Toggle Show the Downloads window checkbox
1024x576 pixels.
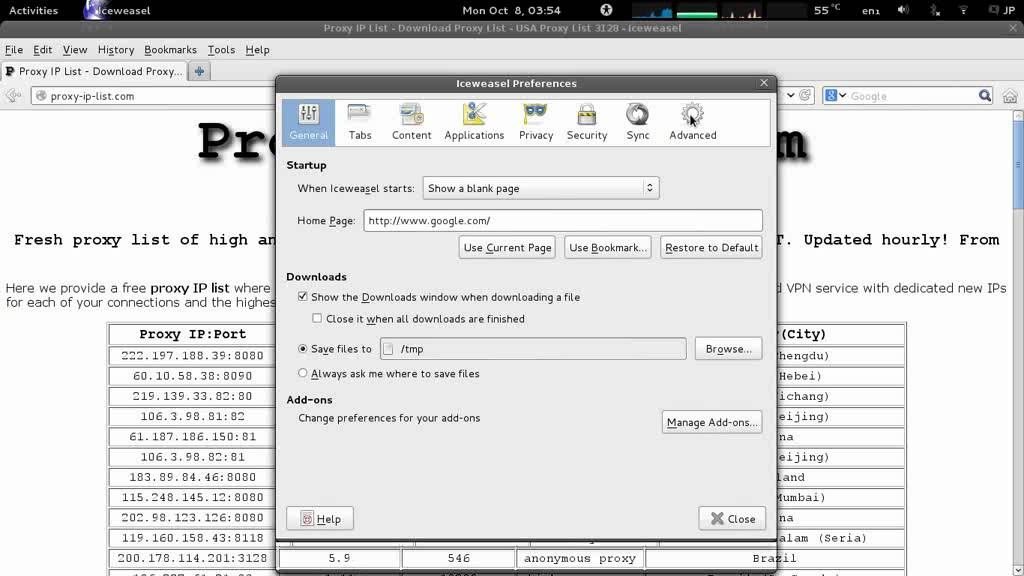302,296
